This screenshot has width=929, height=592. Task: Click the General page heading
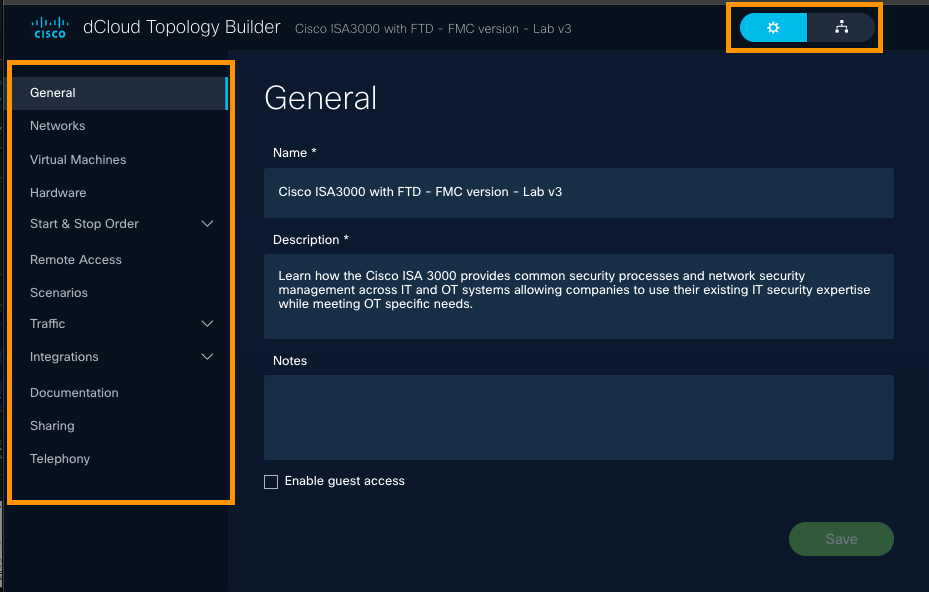point(321,98)
